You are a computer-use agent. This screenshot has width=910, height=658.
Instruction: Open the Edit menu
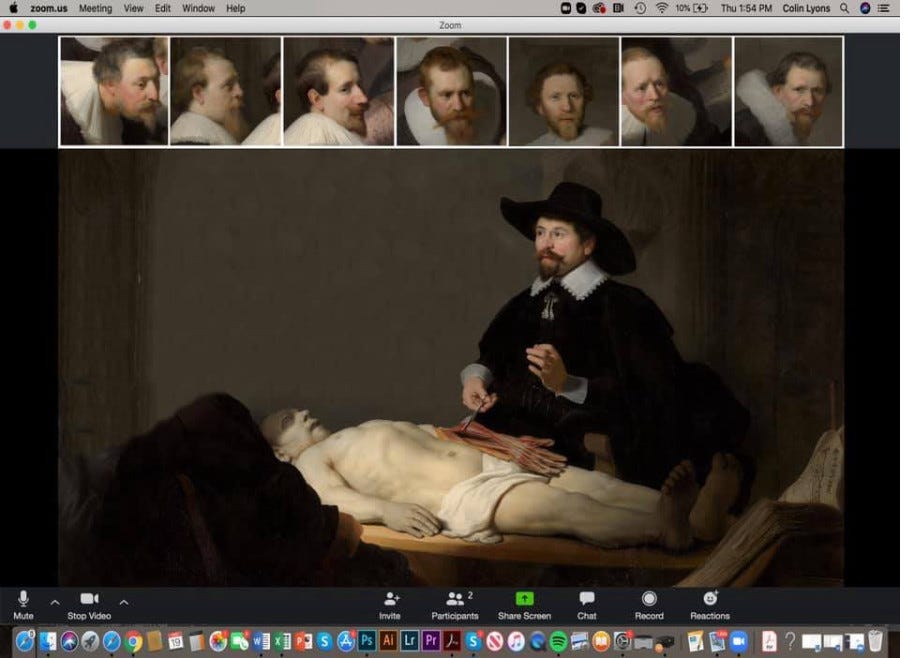[x=162, y=8]
